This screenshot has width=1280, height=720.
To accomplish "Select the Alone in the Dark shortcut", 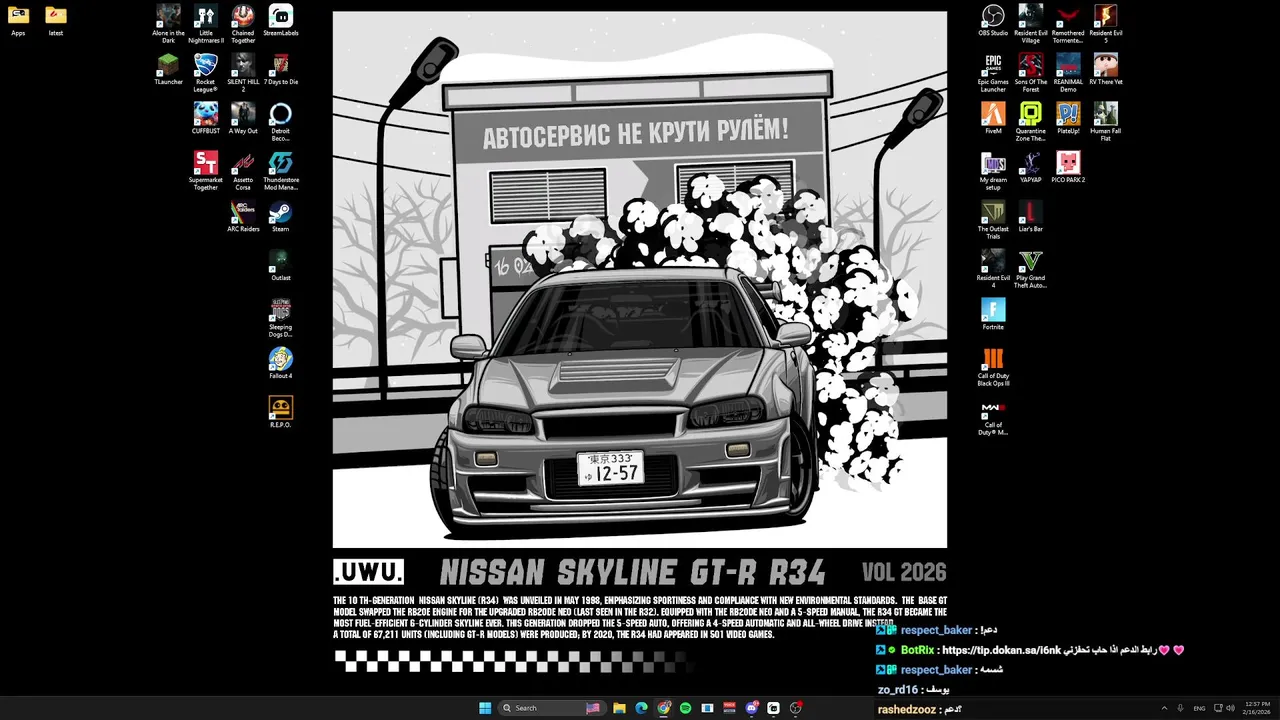I will coord(168,24).
